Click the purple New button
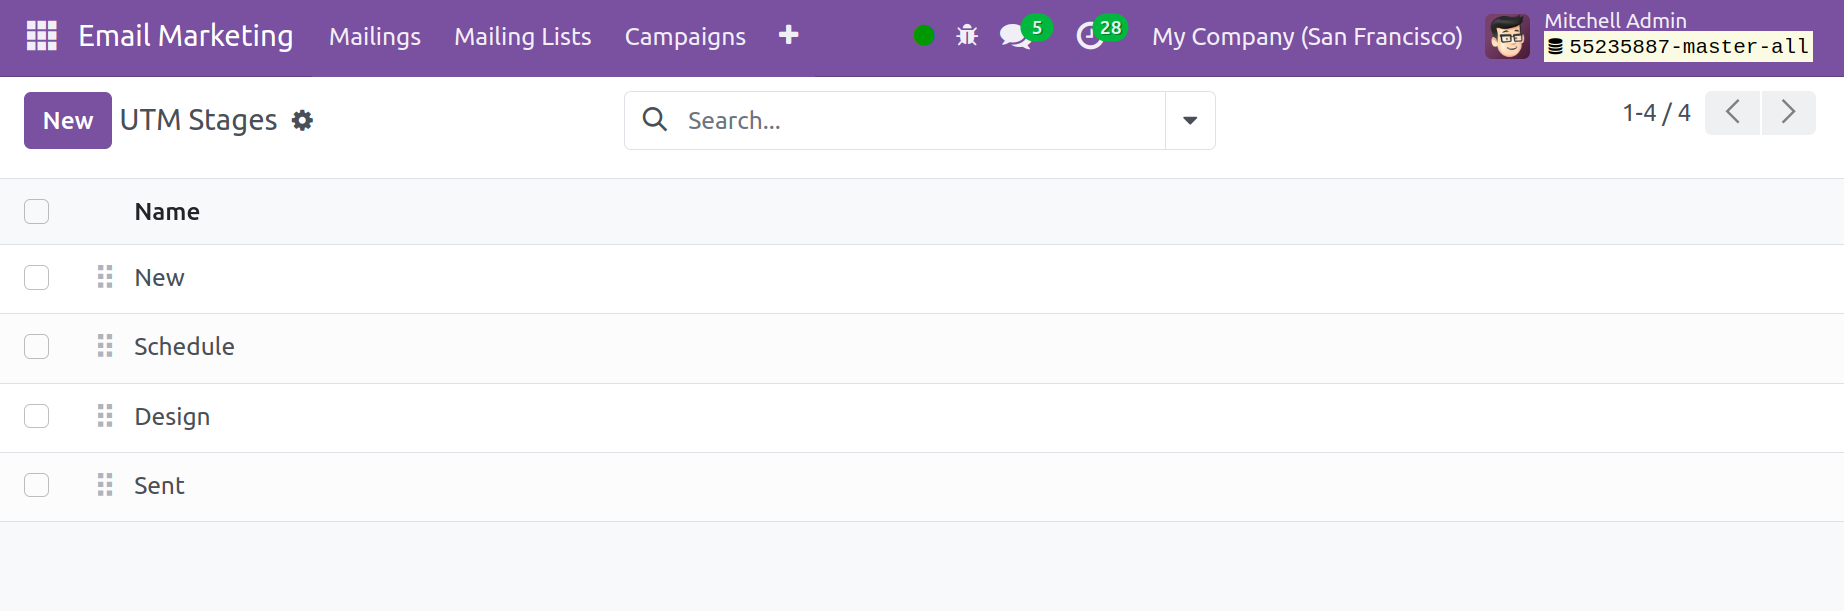This screenshot has height=611, width=1844. coord(68,121)
